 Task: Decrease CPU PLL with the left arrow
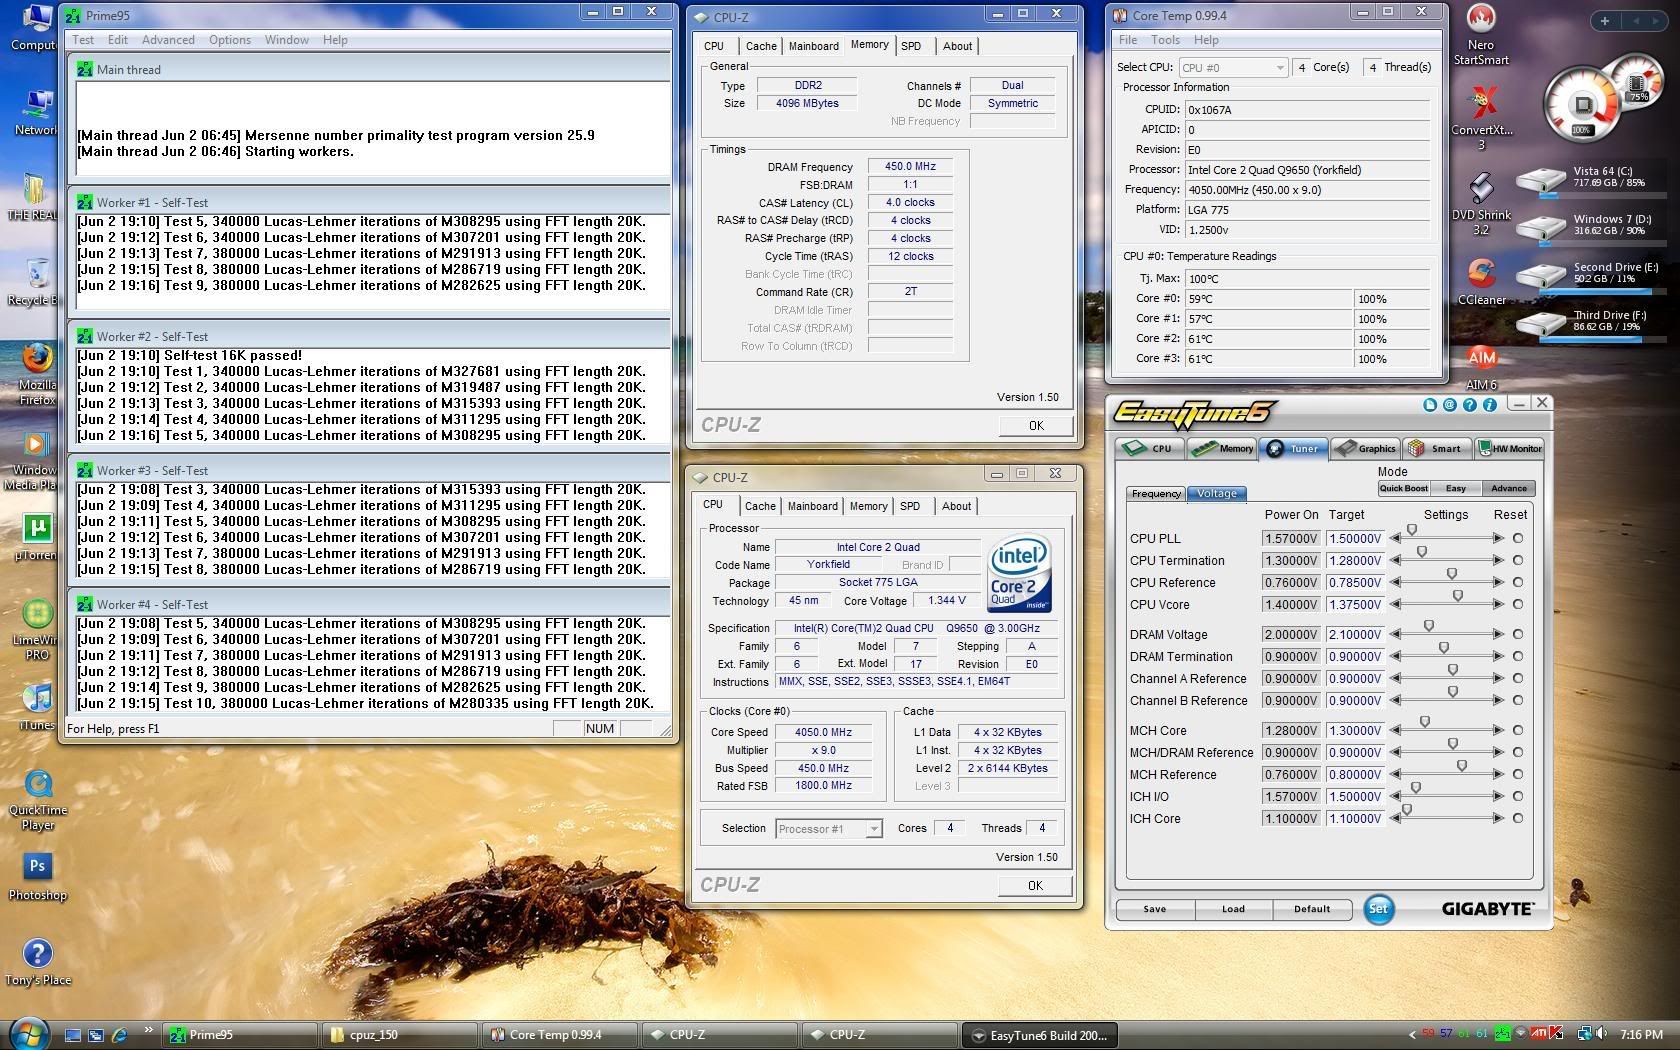[x=1395, y=538]
